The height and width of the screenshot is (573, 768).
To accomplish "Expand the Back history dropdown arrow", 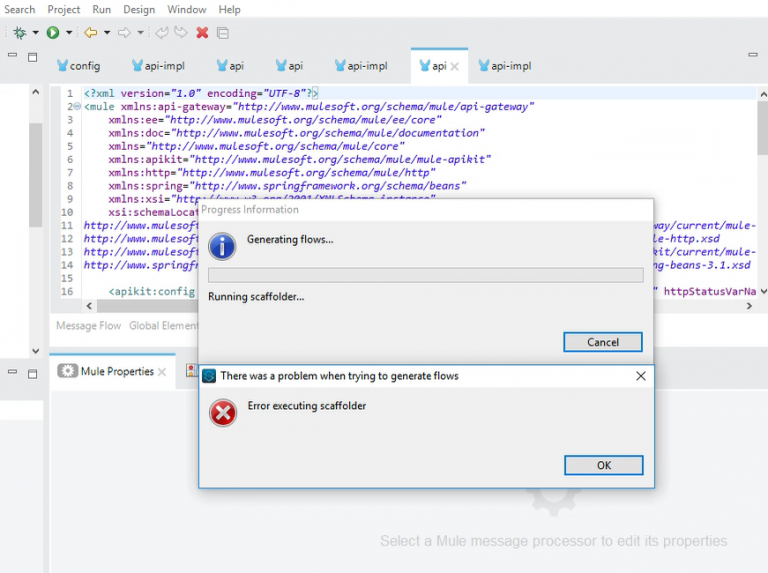I will tap(106, 33).
